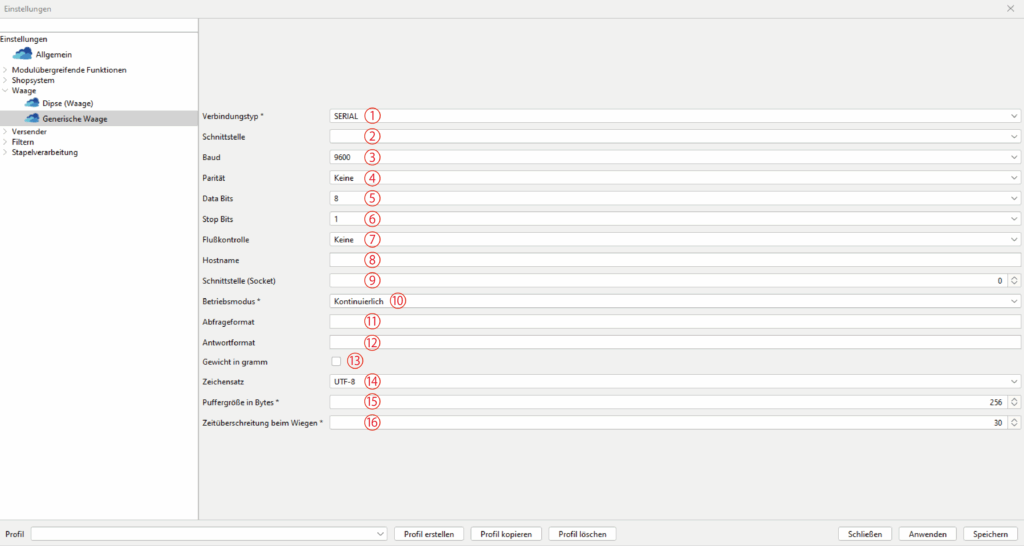Select Stapelverarbeitung in the tree
This screenshot has height=546, width=1024.
(x=44, y=152)
